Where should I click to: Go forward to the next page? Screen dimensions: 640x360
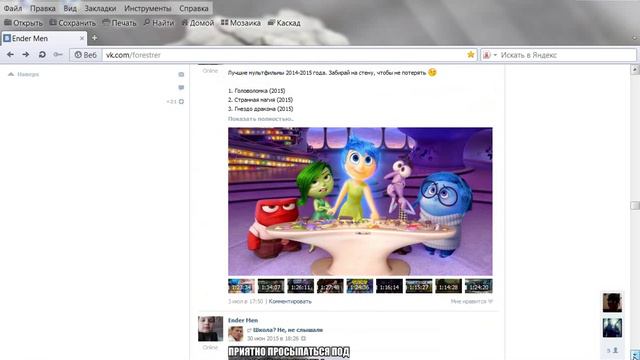click(26, 55)
